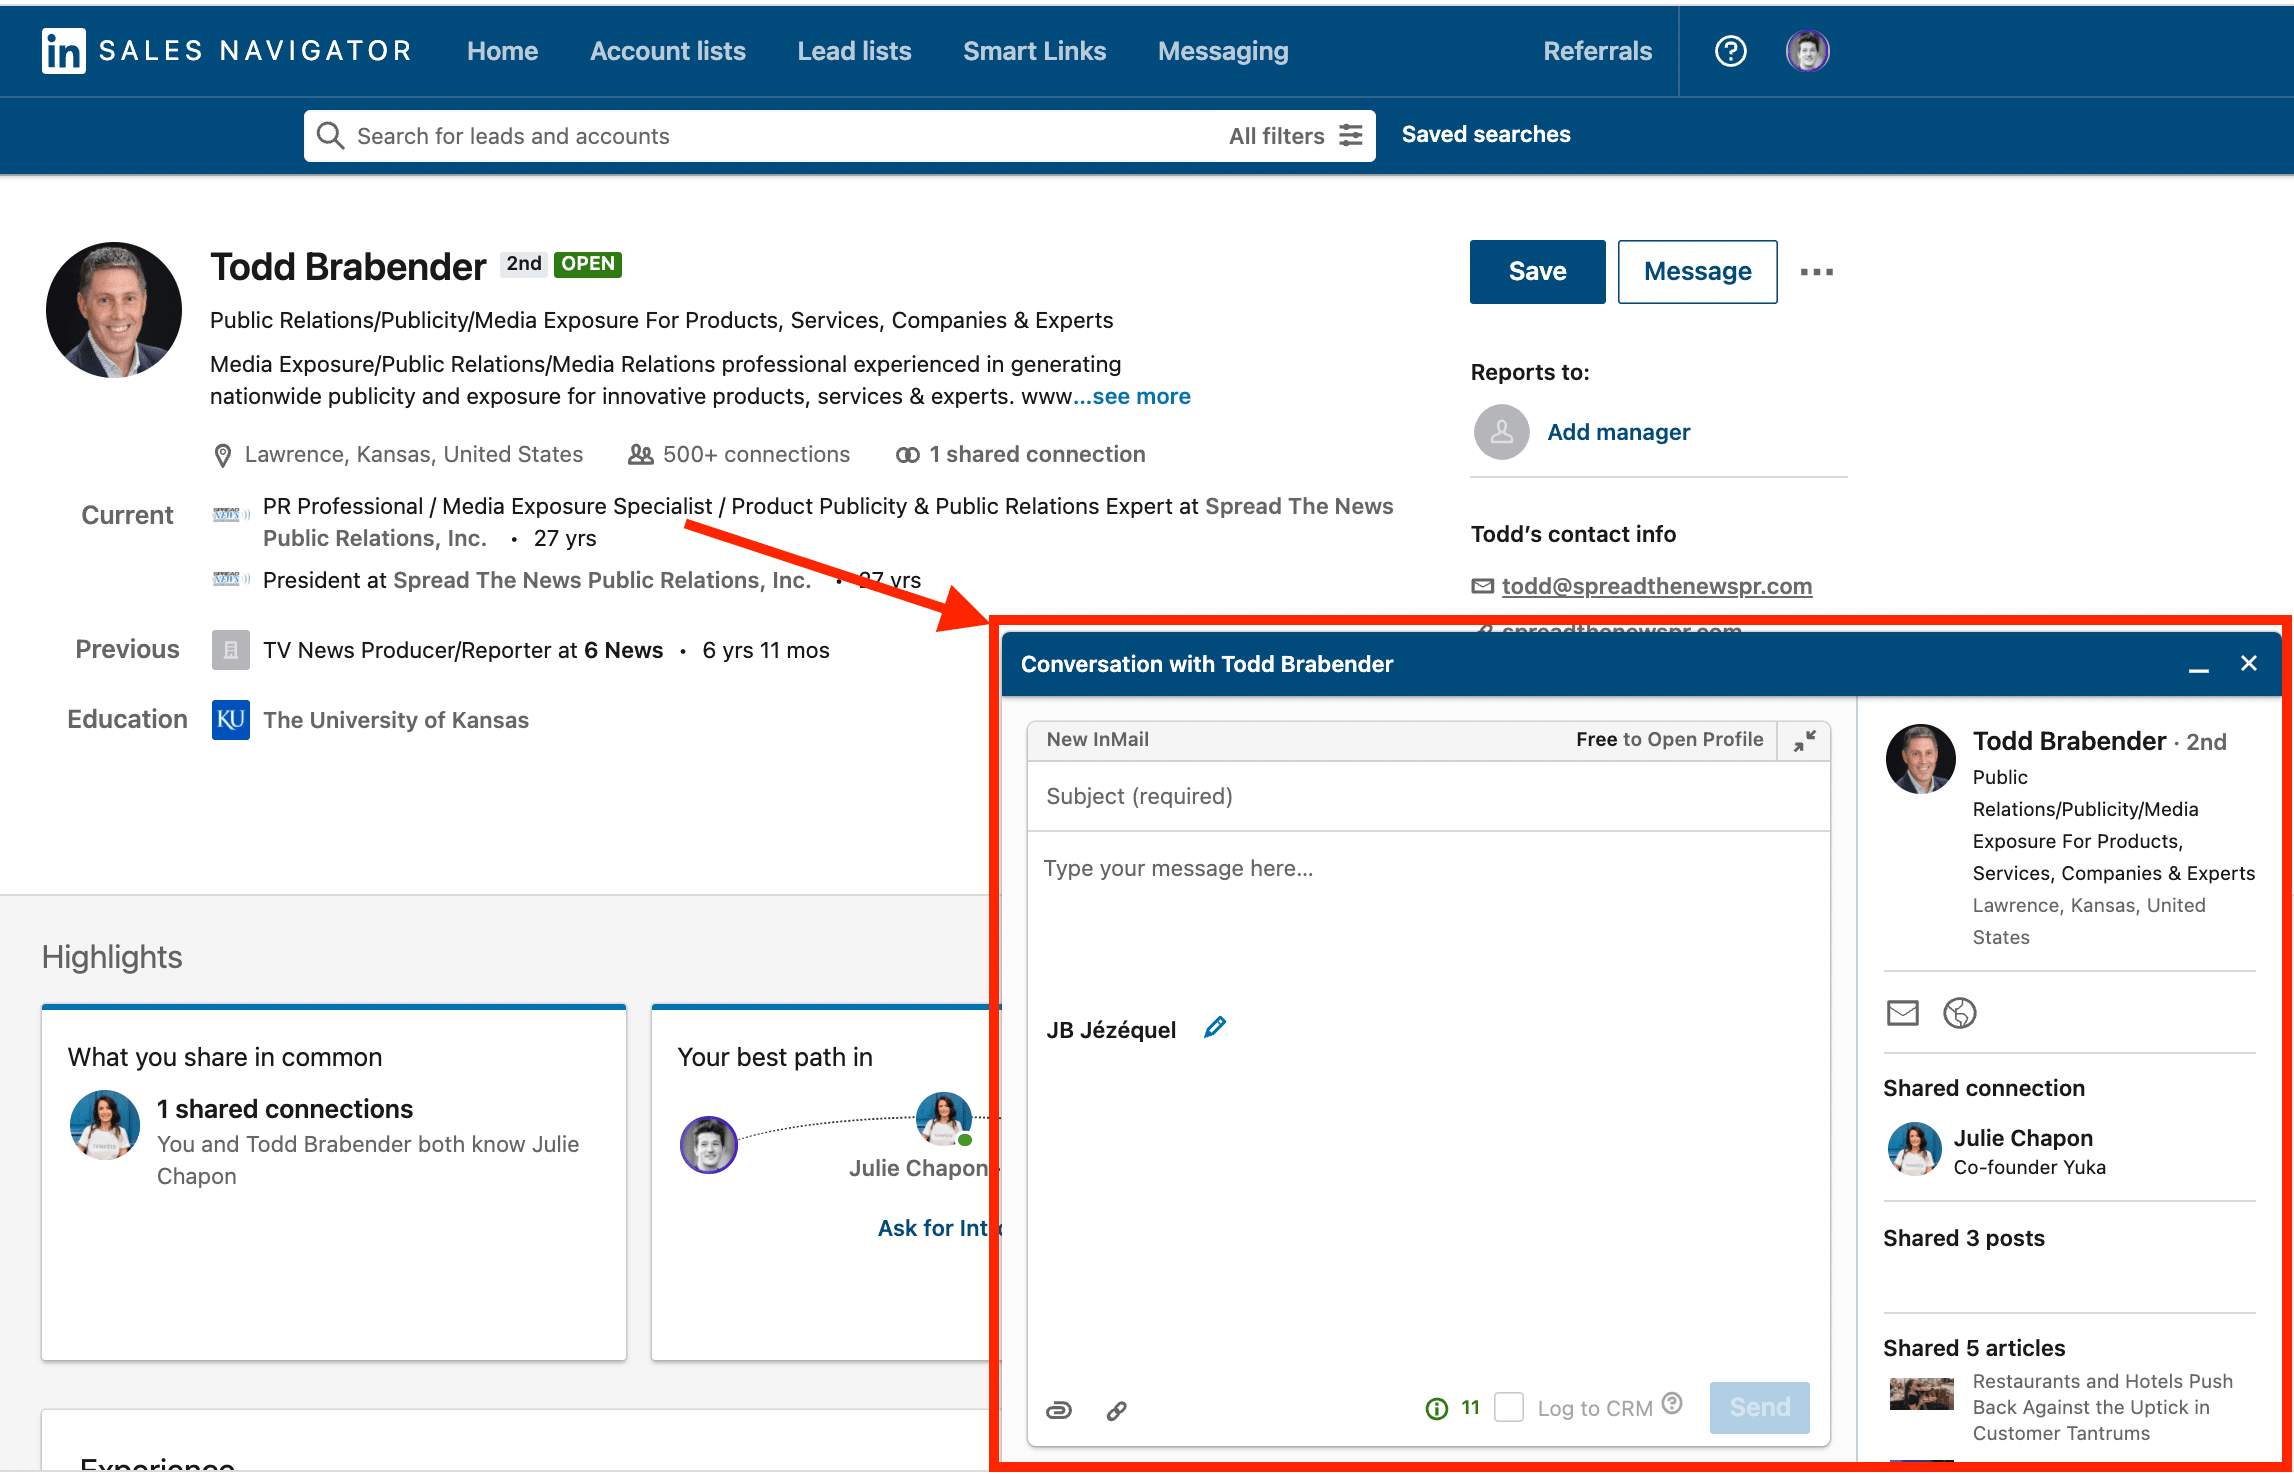
Task: Click the Message button
Action: click(1697, 271)
